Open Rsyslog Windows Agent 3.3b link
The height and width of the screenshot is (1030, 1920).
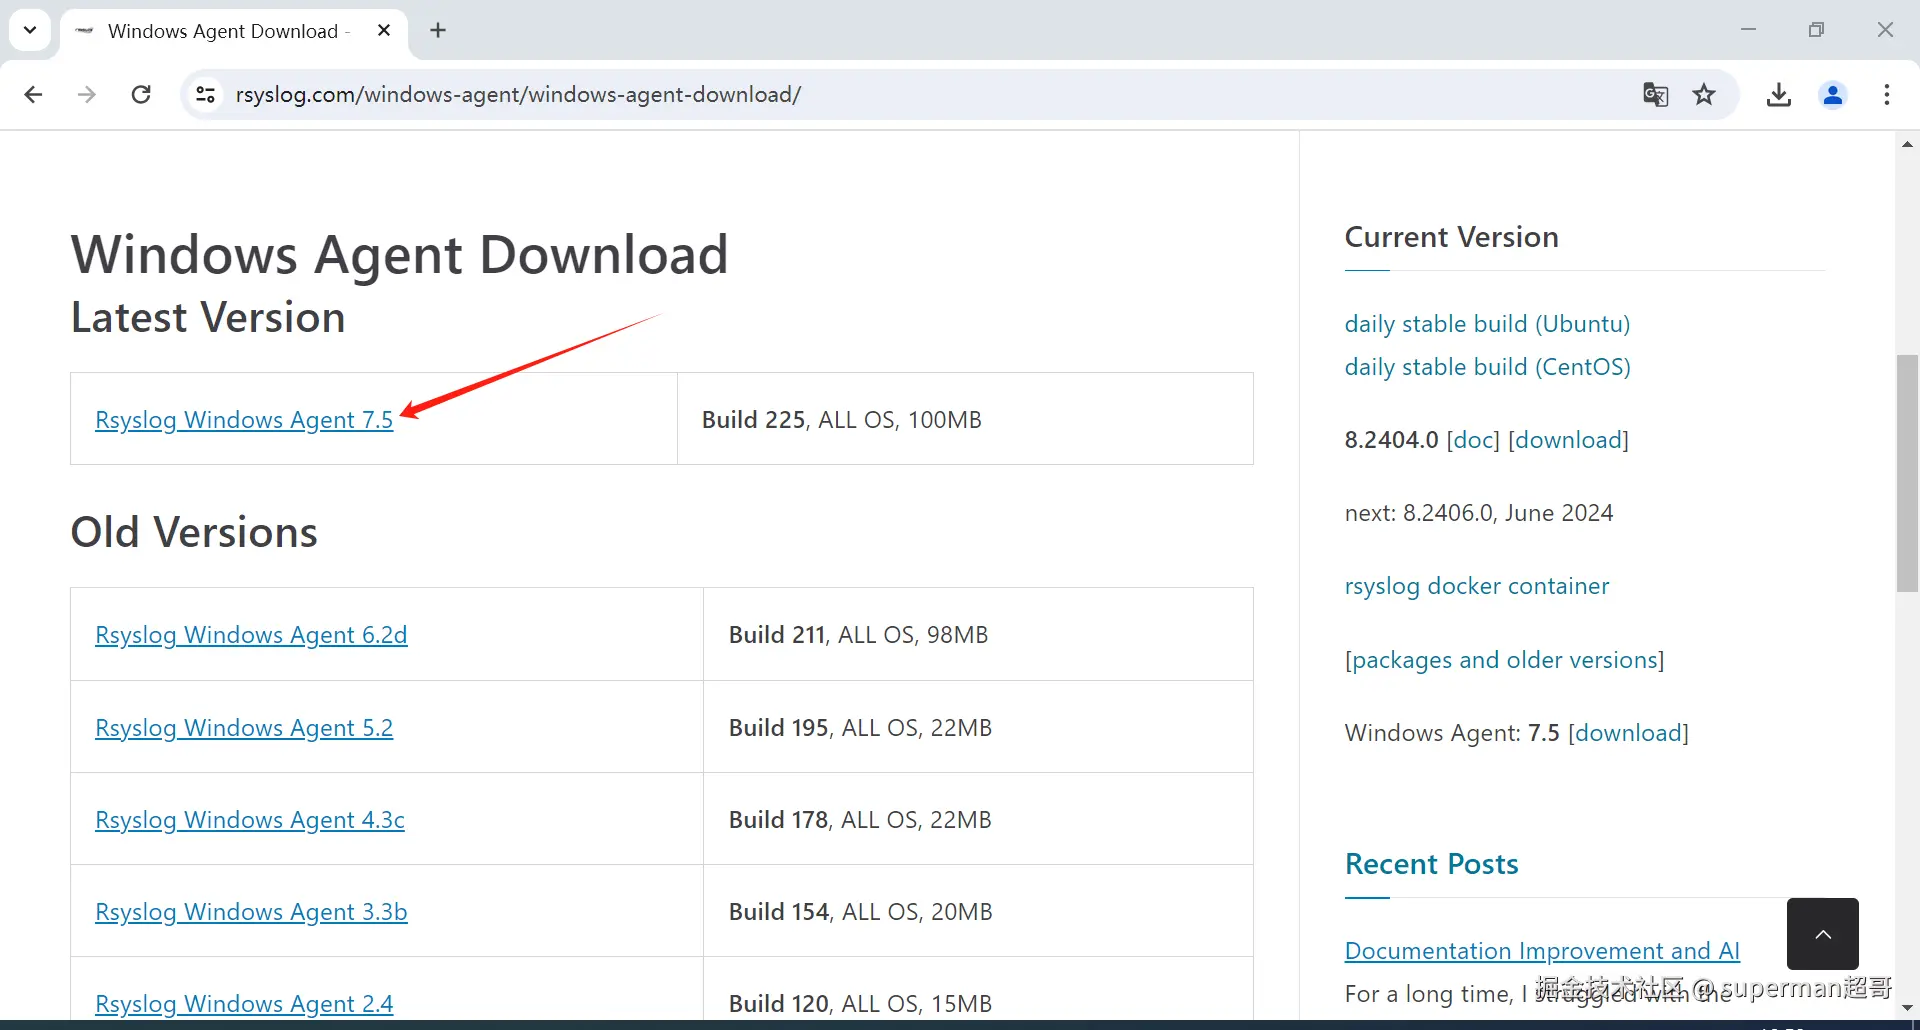point(251,912)
